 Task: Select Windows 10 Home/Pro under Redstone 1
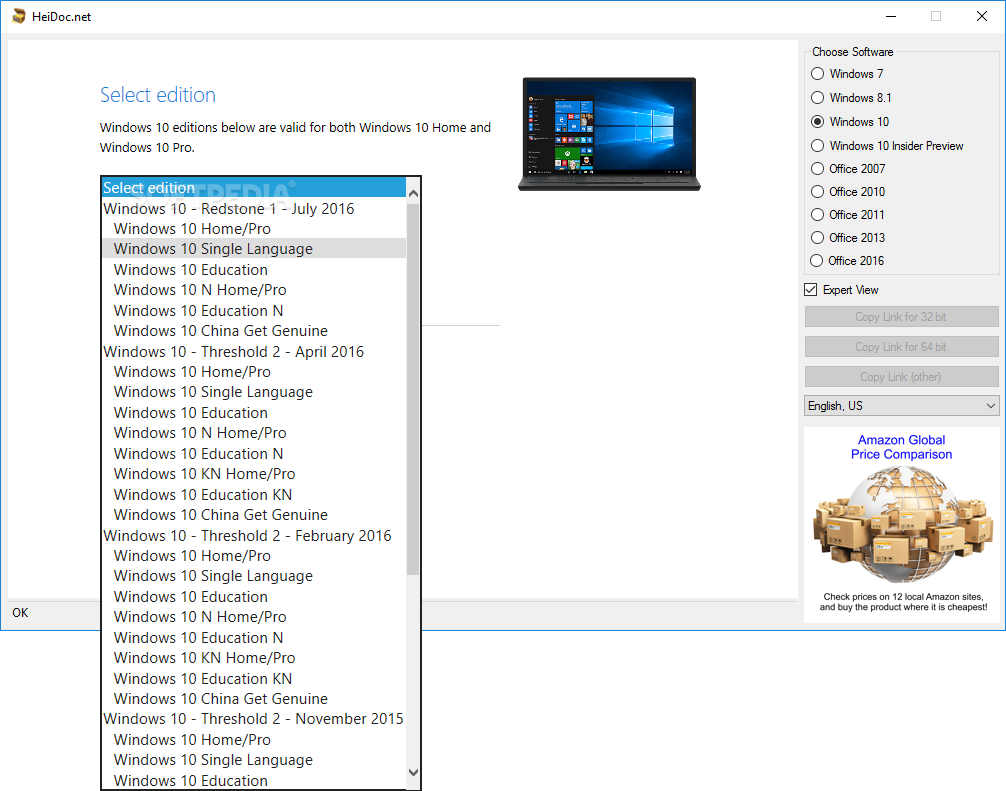(254, 228)
